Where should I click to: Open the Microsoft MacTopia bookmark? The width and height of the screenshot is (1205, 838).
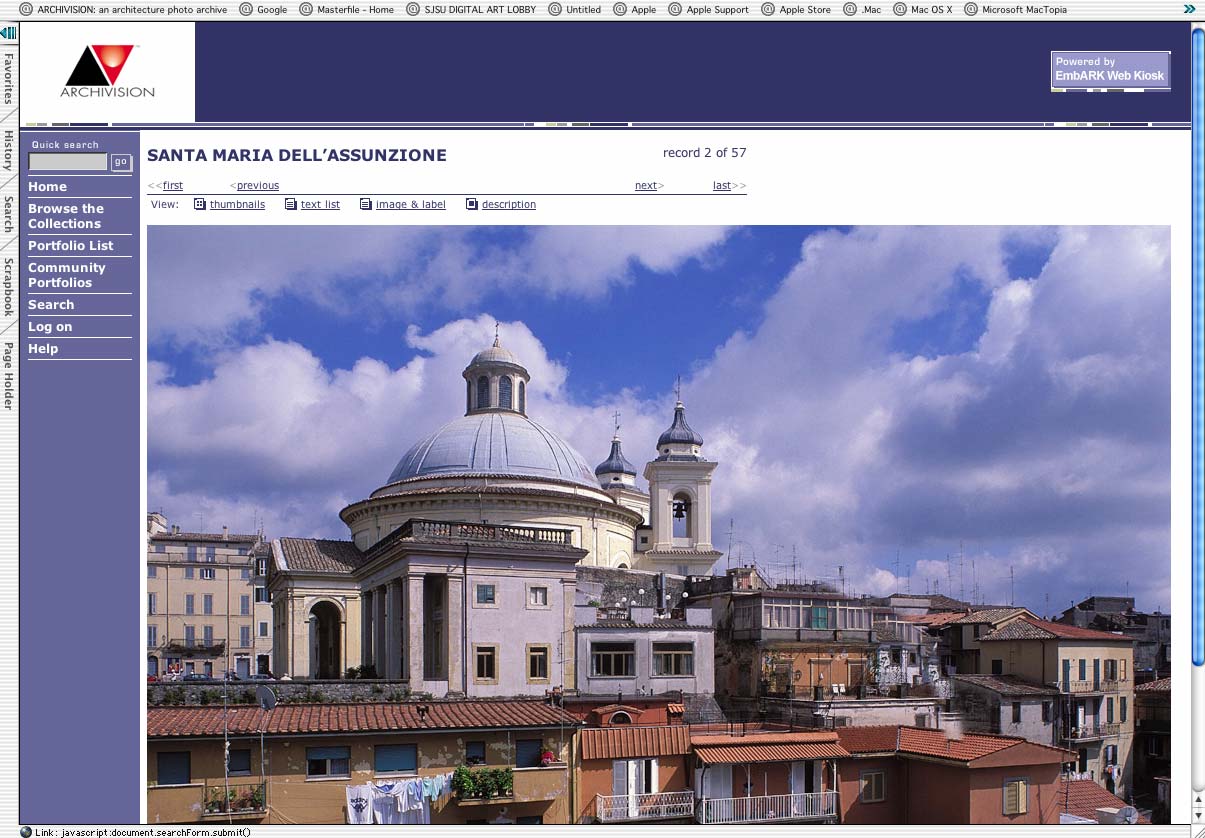tap(1015, 9)
